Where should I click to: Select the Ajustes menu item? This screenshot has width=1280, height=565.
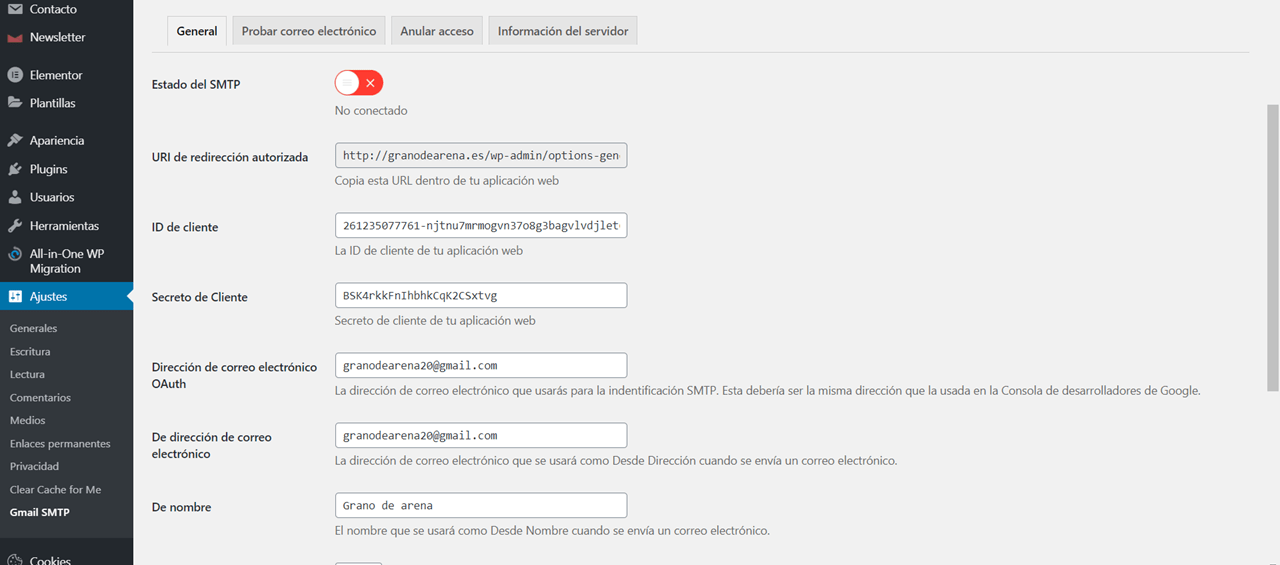point(66,297)
